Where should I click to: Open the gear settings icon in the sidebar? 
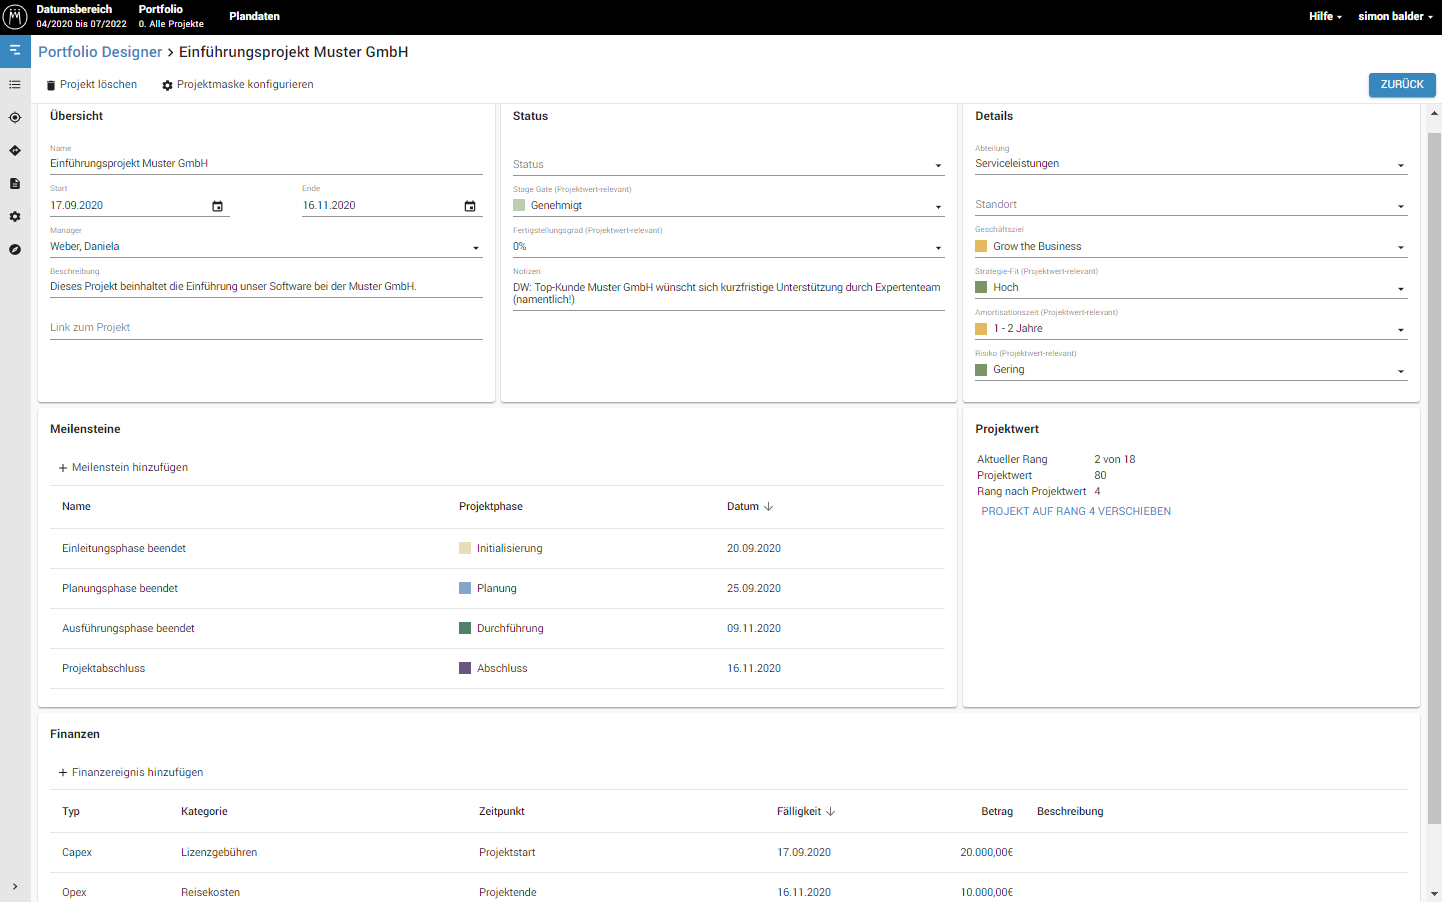15,217
